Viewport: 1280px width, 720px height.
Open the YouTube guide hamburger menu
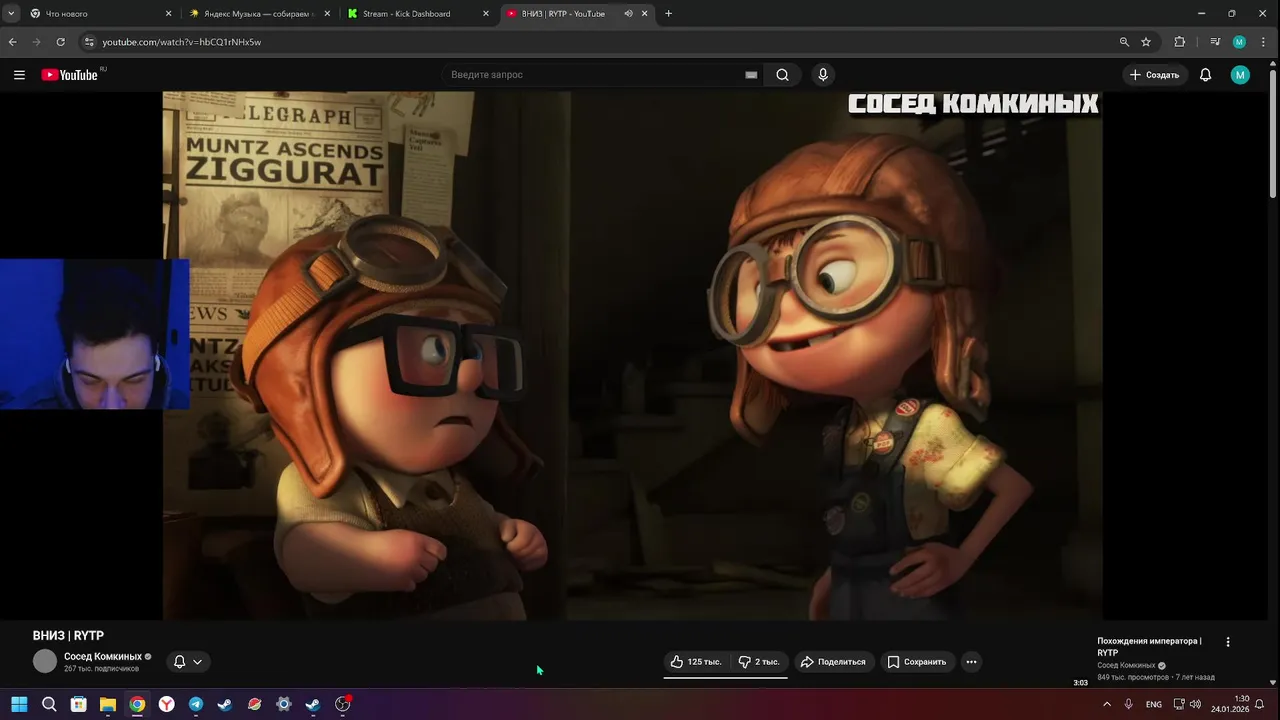19,75
